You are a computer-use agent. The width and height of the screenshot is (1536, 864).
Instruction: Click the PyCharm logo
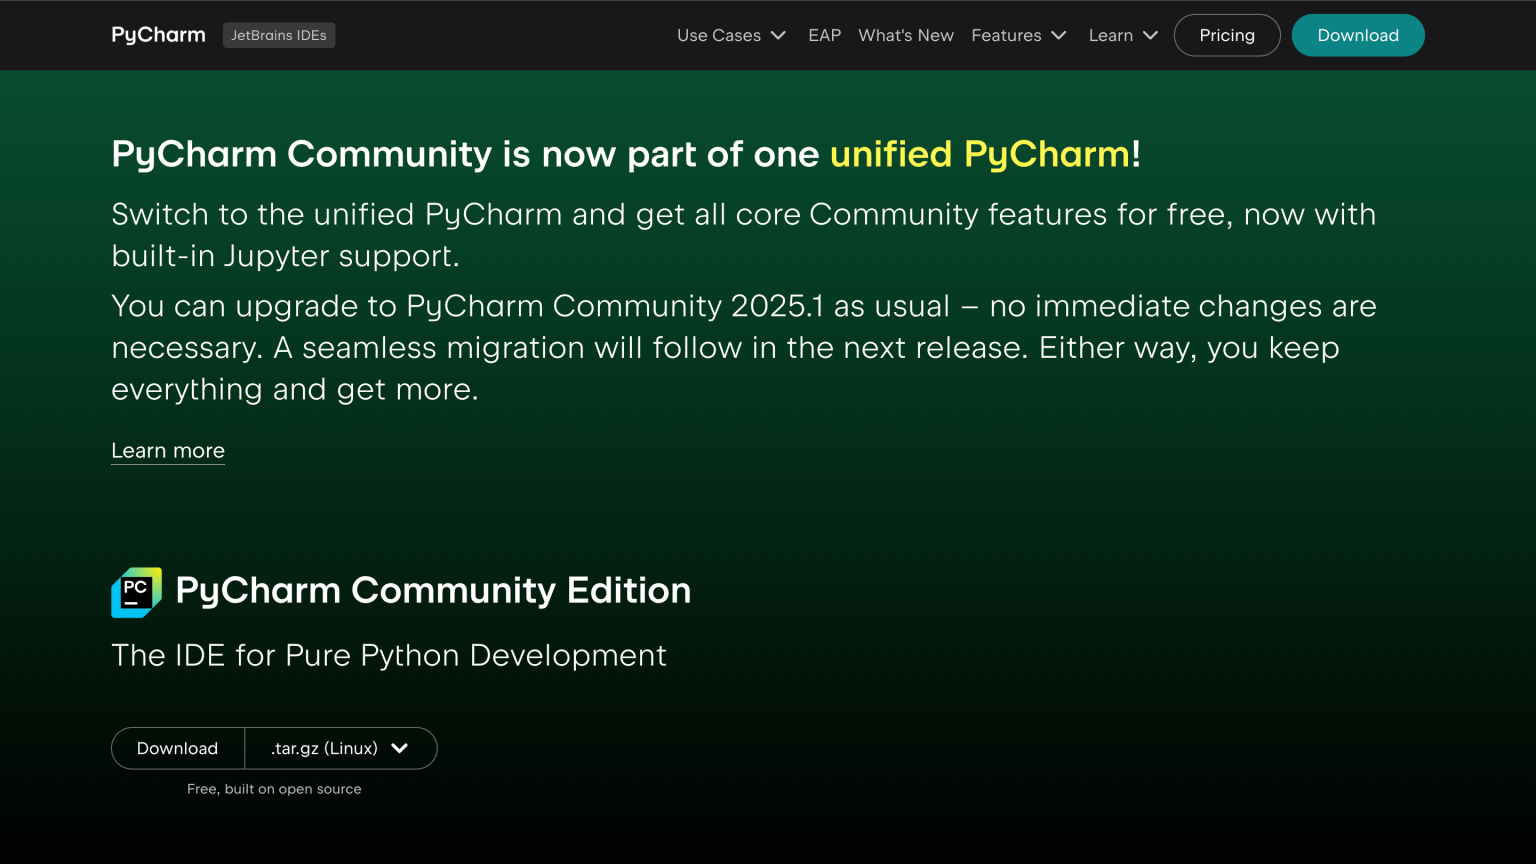click(157, 35)
